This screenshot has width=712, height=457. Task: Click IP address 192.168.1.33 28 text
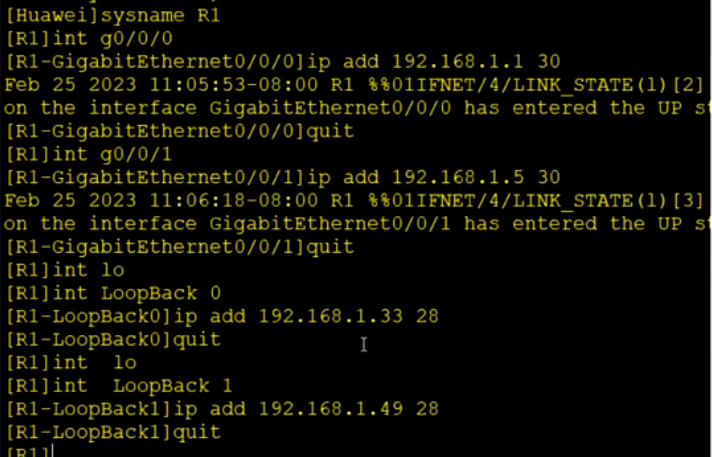[349, 316]
